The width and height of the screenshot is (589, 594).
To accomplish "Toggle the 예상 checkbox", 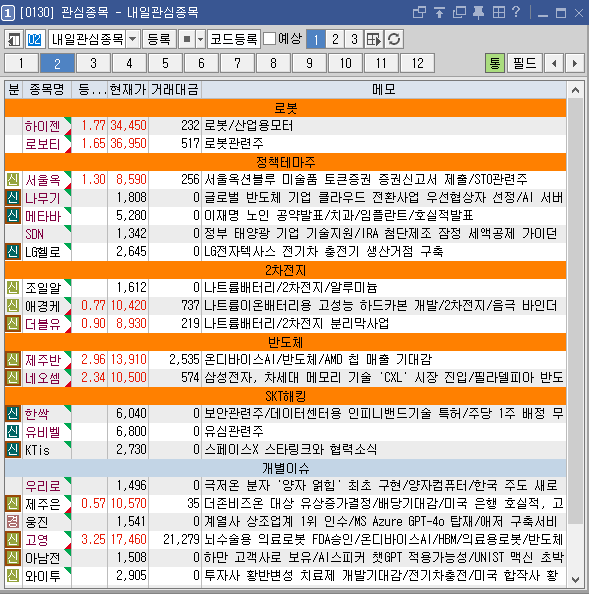I will click(269, 38).
